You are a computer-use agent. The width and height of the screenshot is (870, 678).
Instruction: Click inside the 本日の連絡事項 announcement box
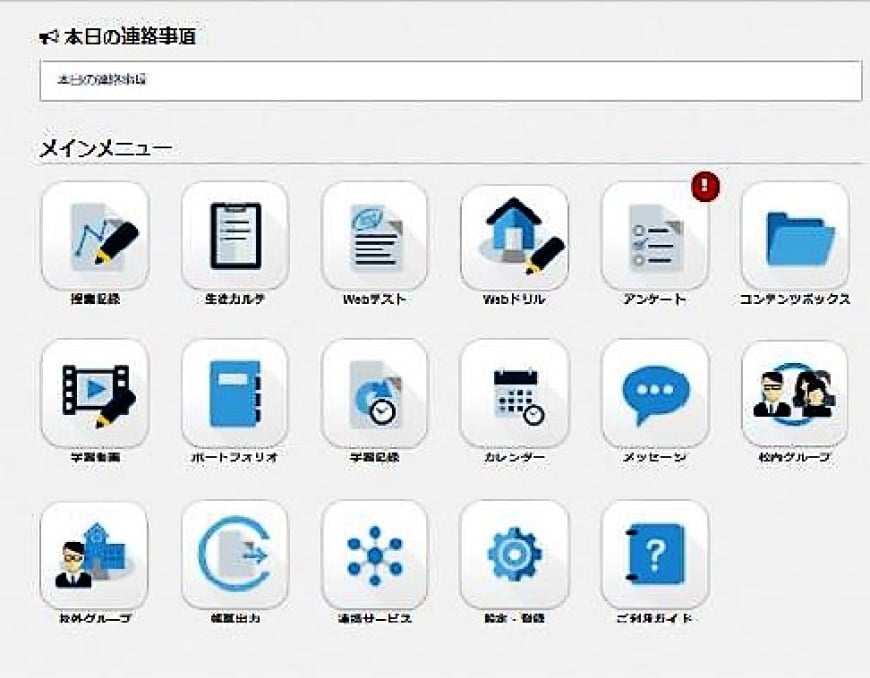[451, 81]
